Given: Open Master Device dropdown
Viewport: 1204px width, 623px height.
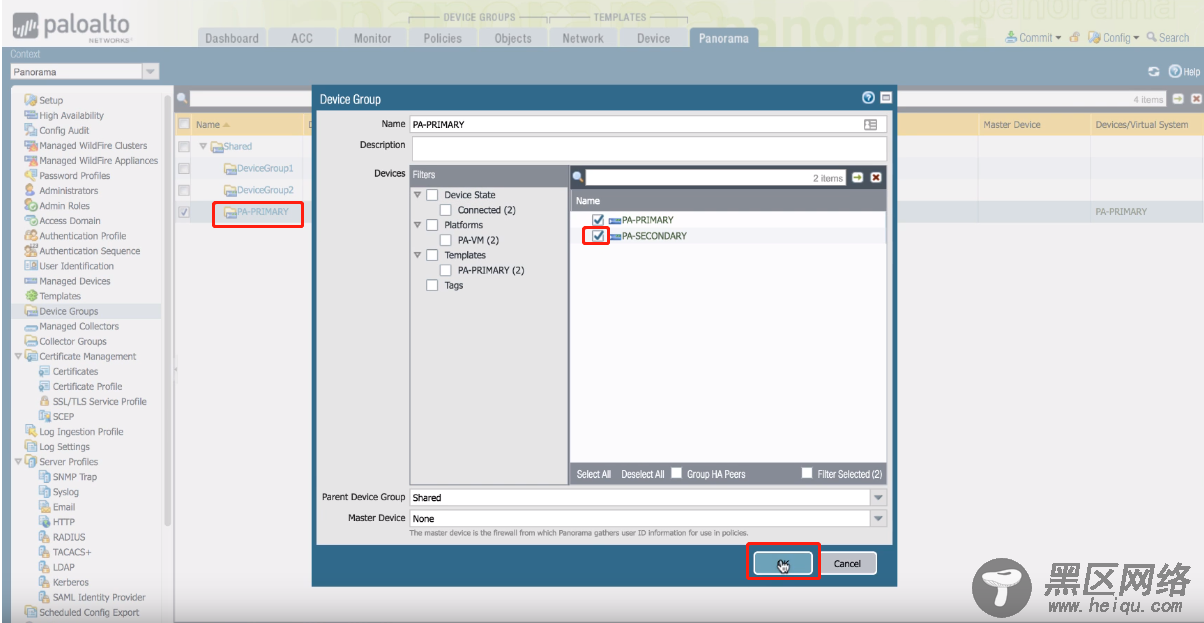Looking at the screenshot, I should pos(878,518).
